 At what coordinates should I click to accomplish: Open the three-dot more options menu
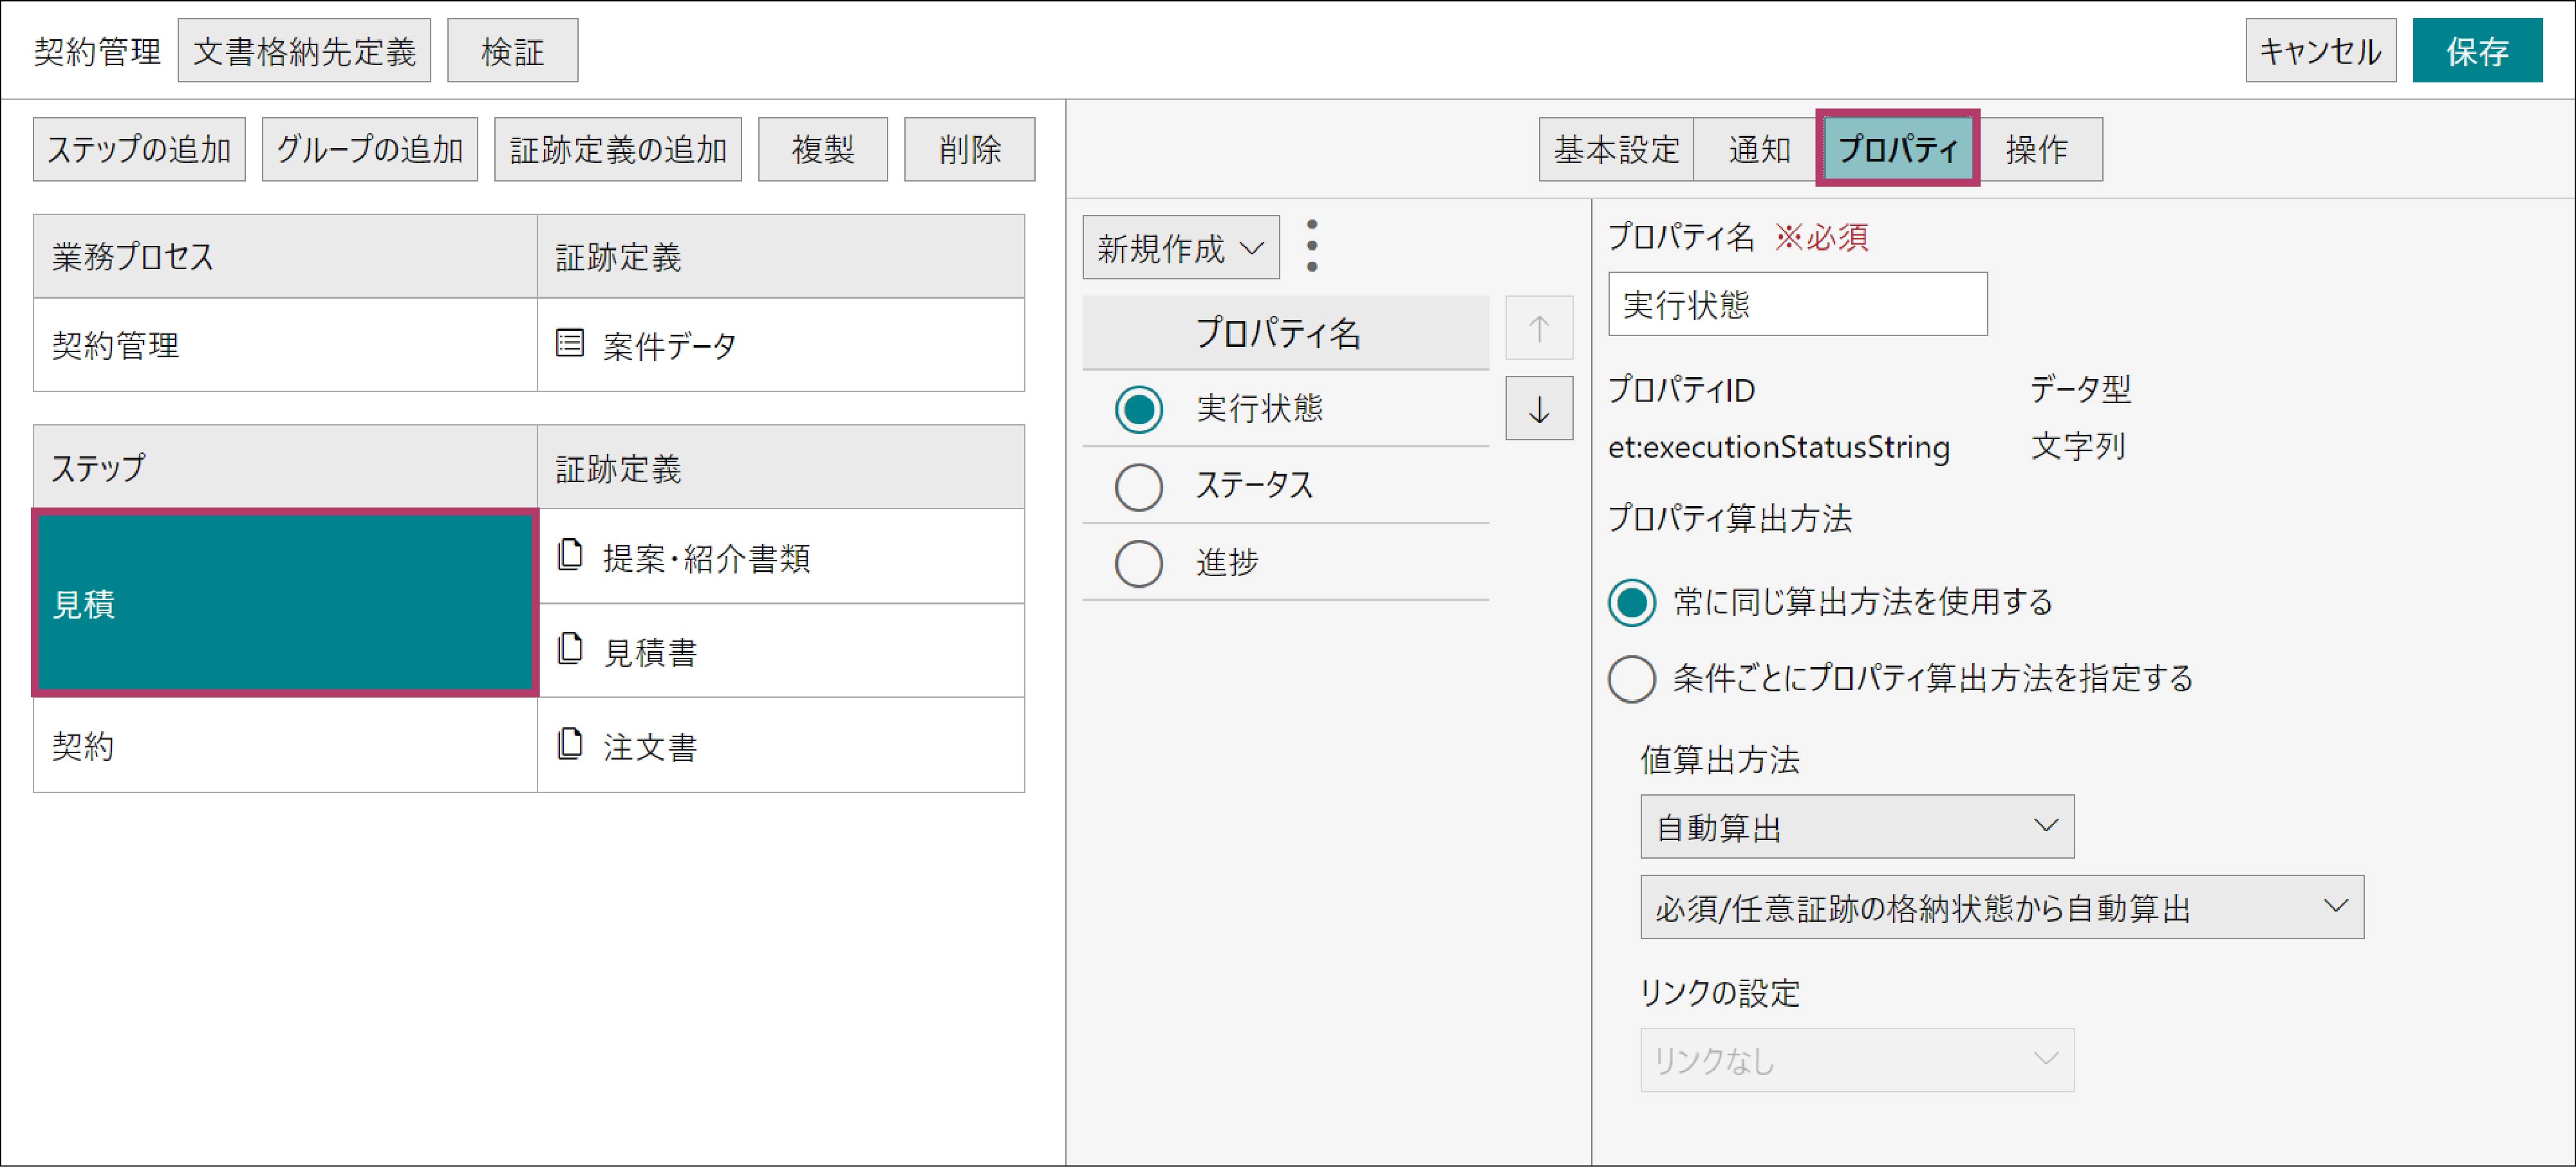point(1312,246)
